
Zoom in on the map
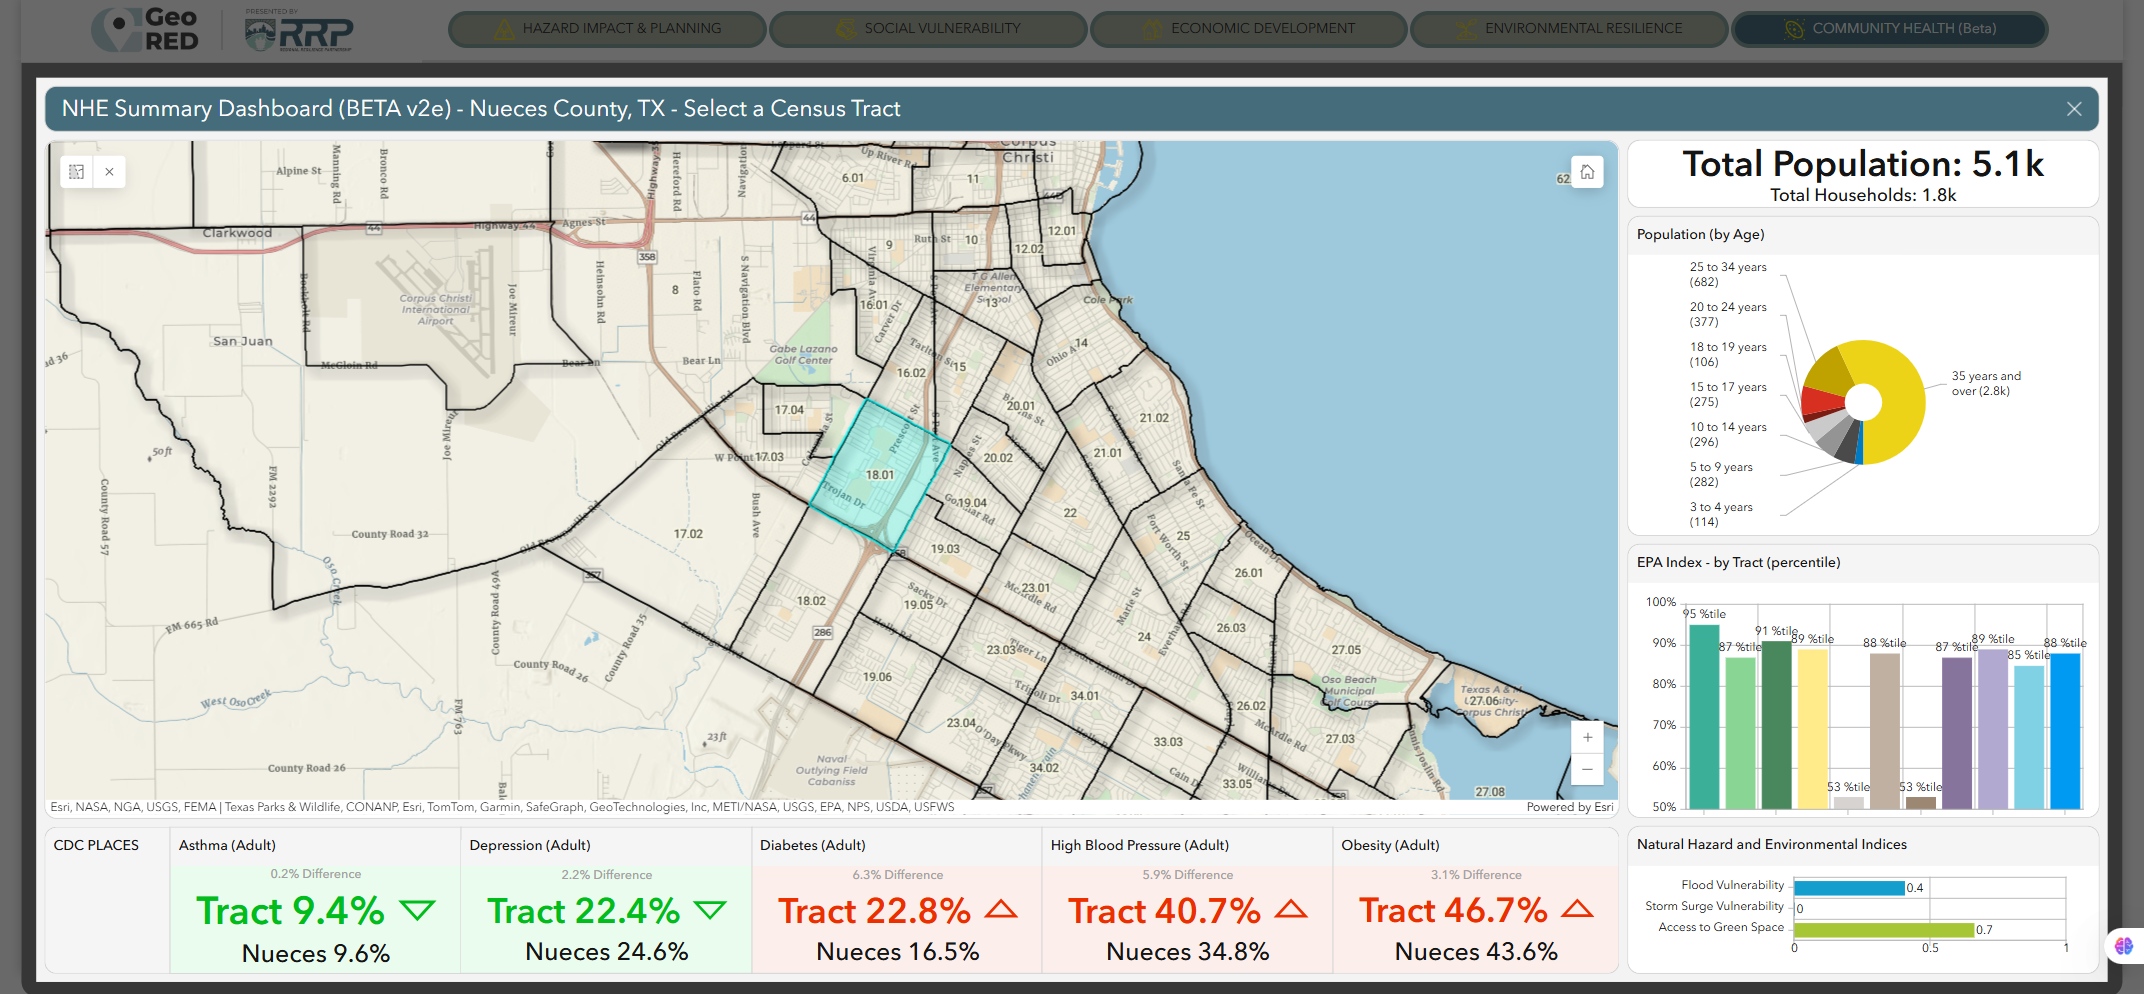(x=1587, y=737)
